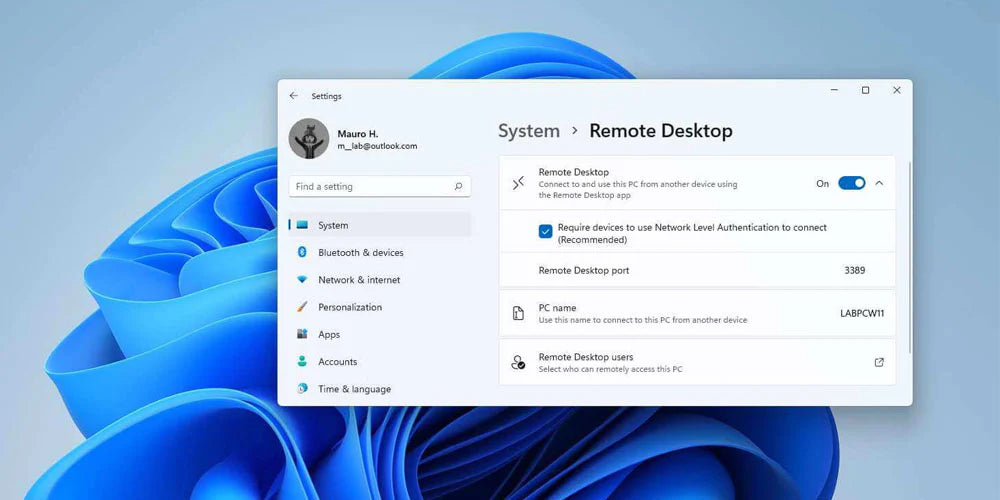This screenshot has width=1000, height=500.
Task: Turn off the Remote Desktop toggle
Action: pos(851,183)
